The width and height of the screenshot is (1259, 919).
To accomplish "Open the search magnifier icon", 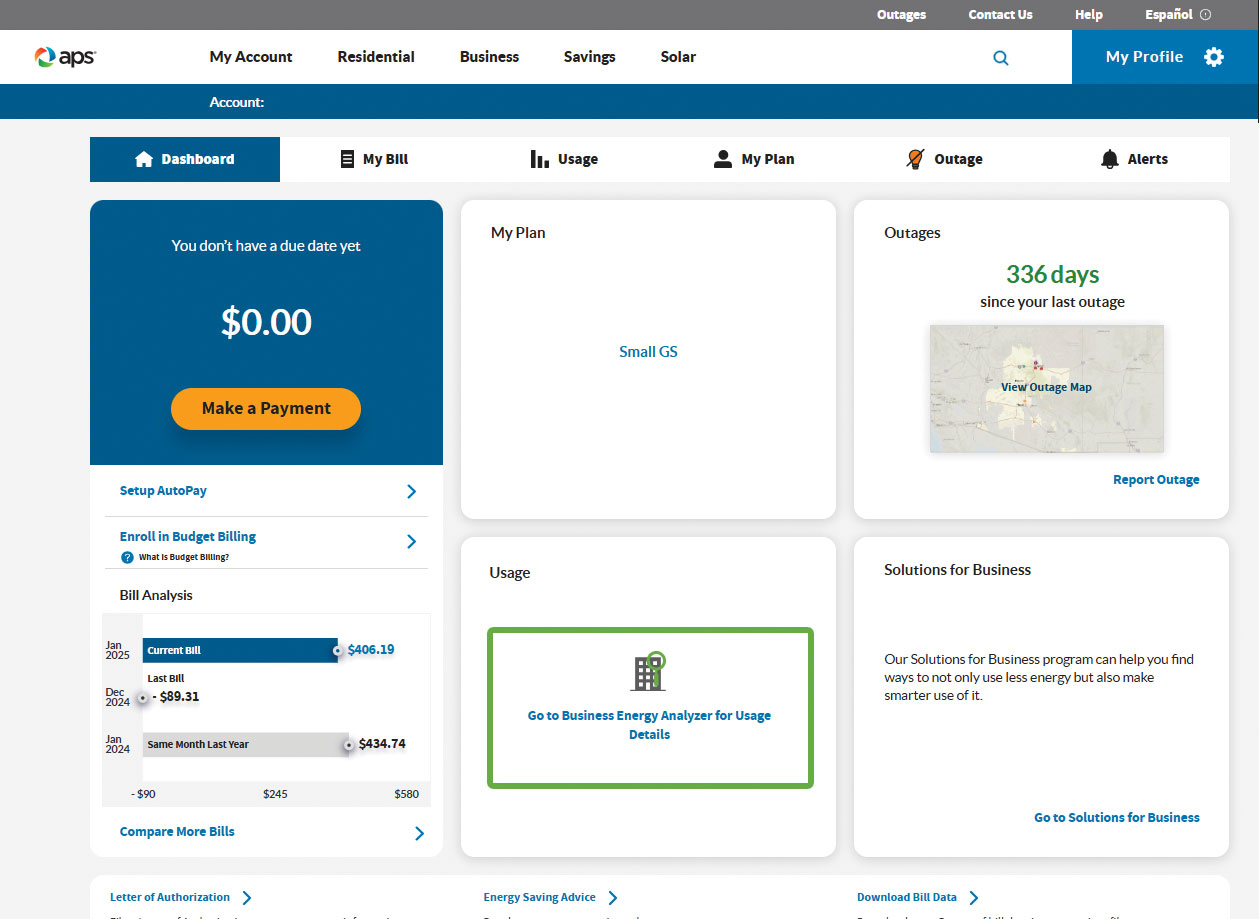I will click(x=1000, y=58).
